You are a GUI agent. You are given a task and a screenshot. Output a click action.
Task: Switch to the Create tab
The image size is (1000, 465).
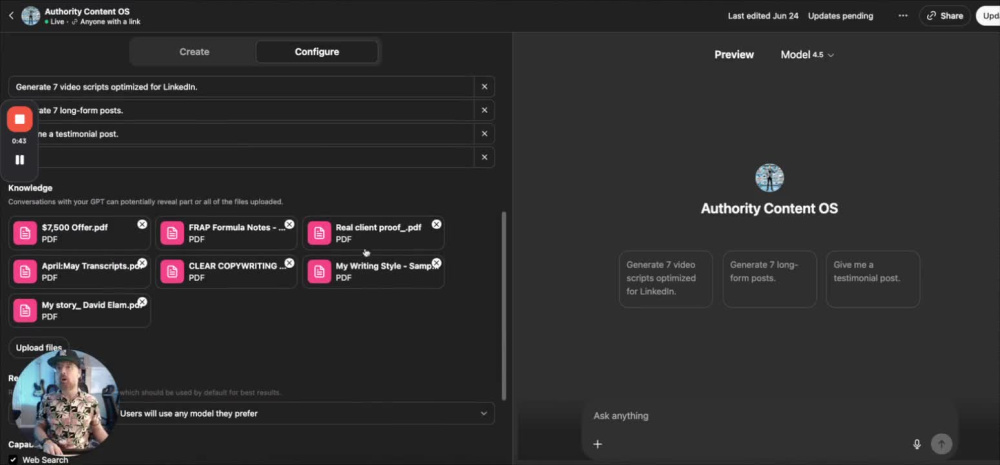click(194, 52)
